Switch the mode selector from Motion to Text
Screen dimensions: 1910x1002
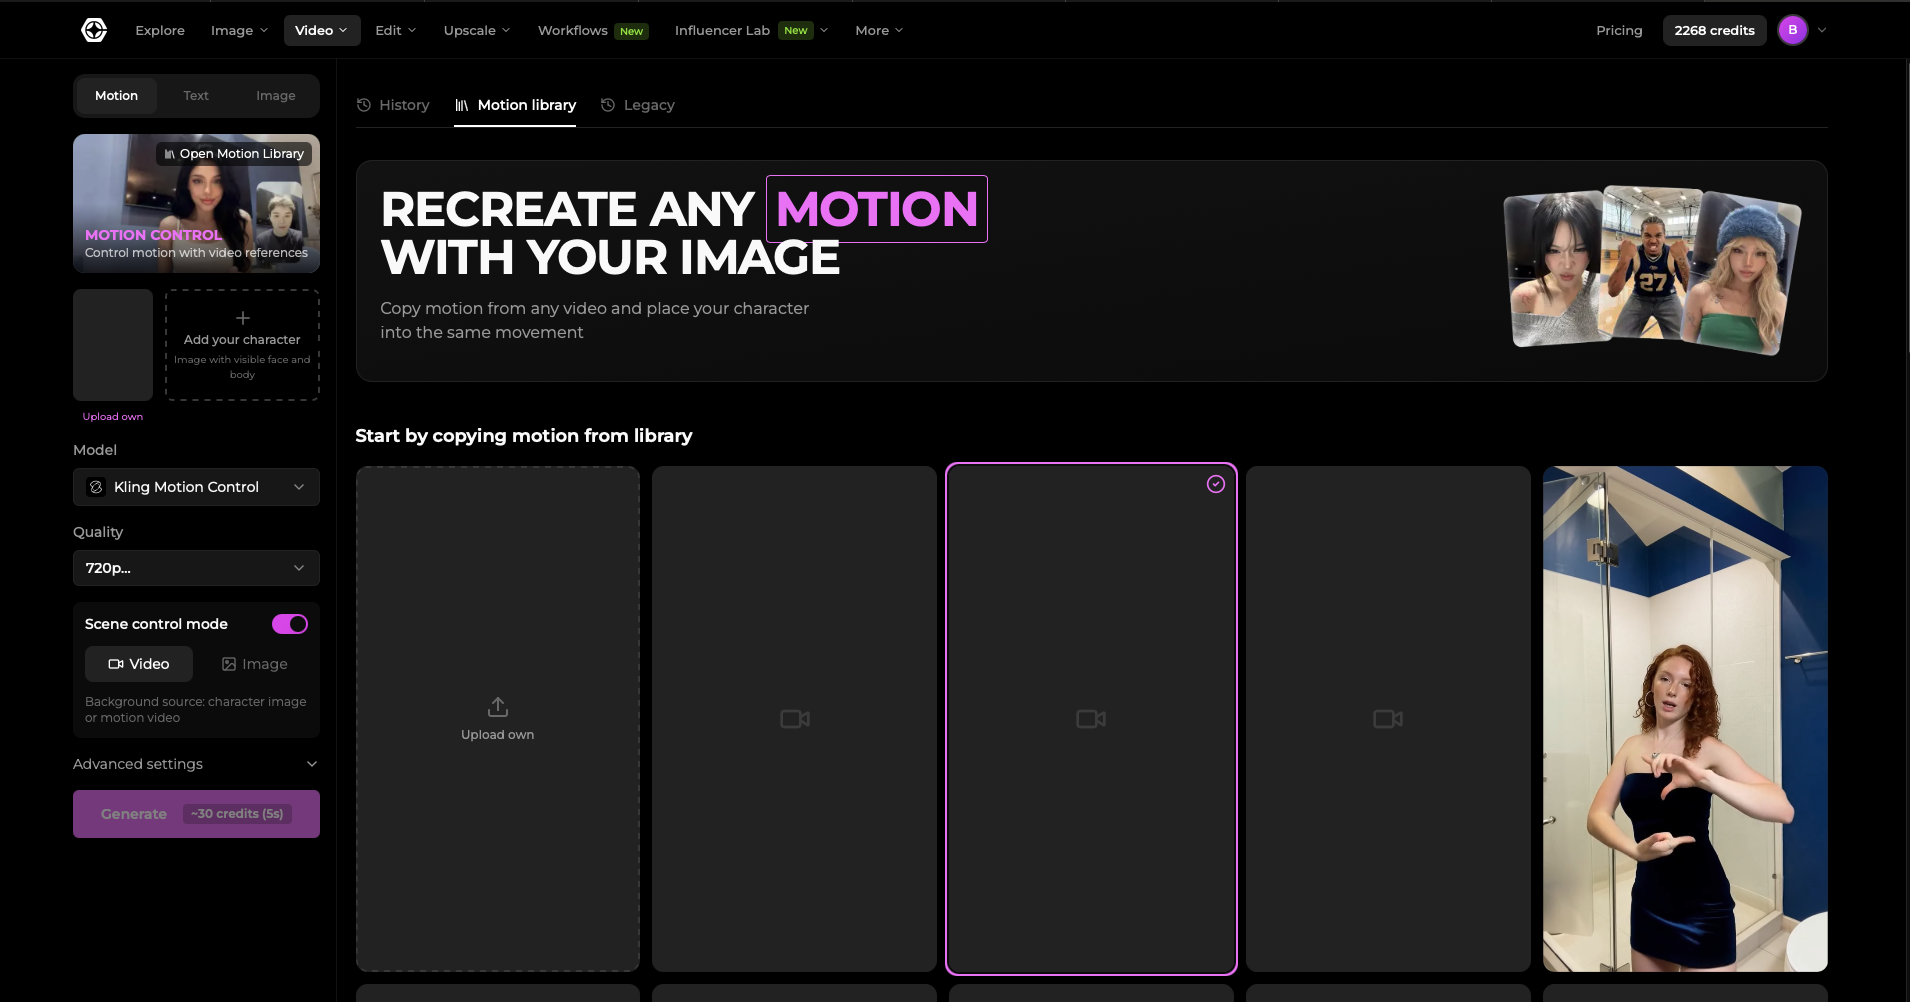196,95
